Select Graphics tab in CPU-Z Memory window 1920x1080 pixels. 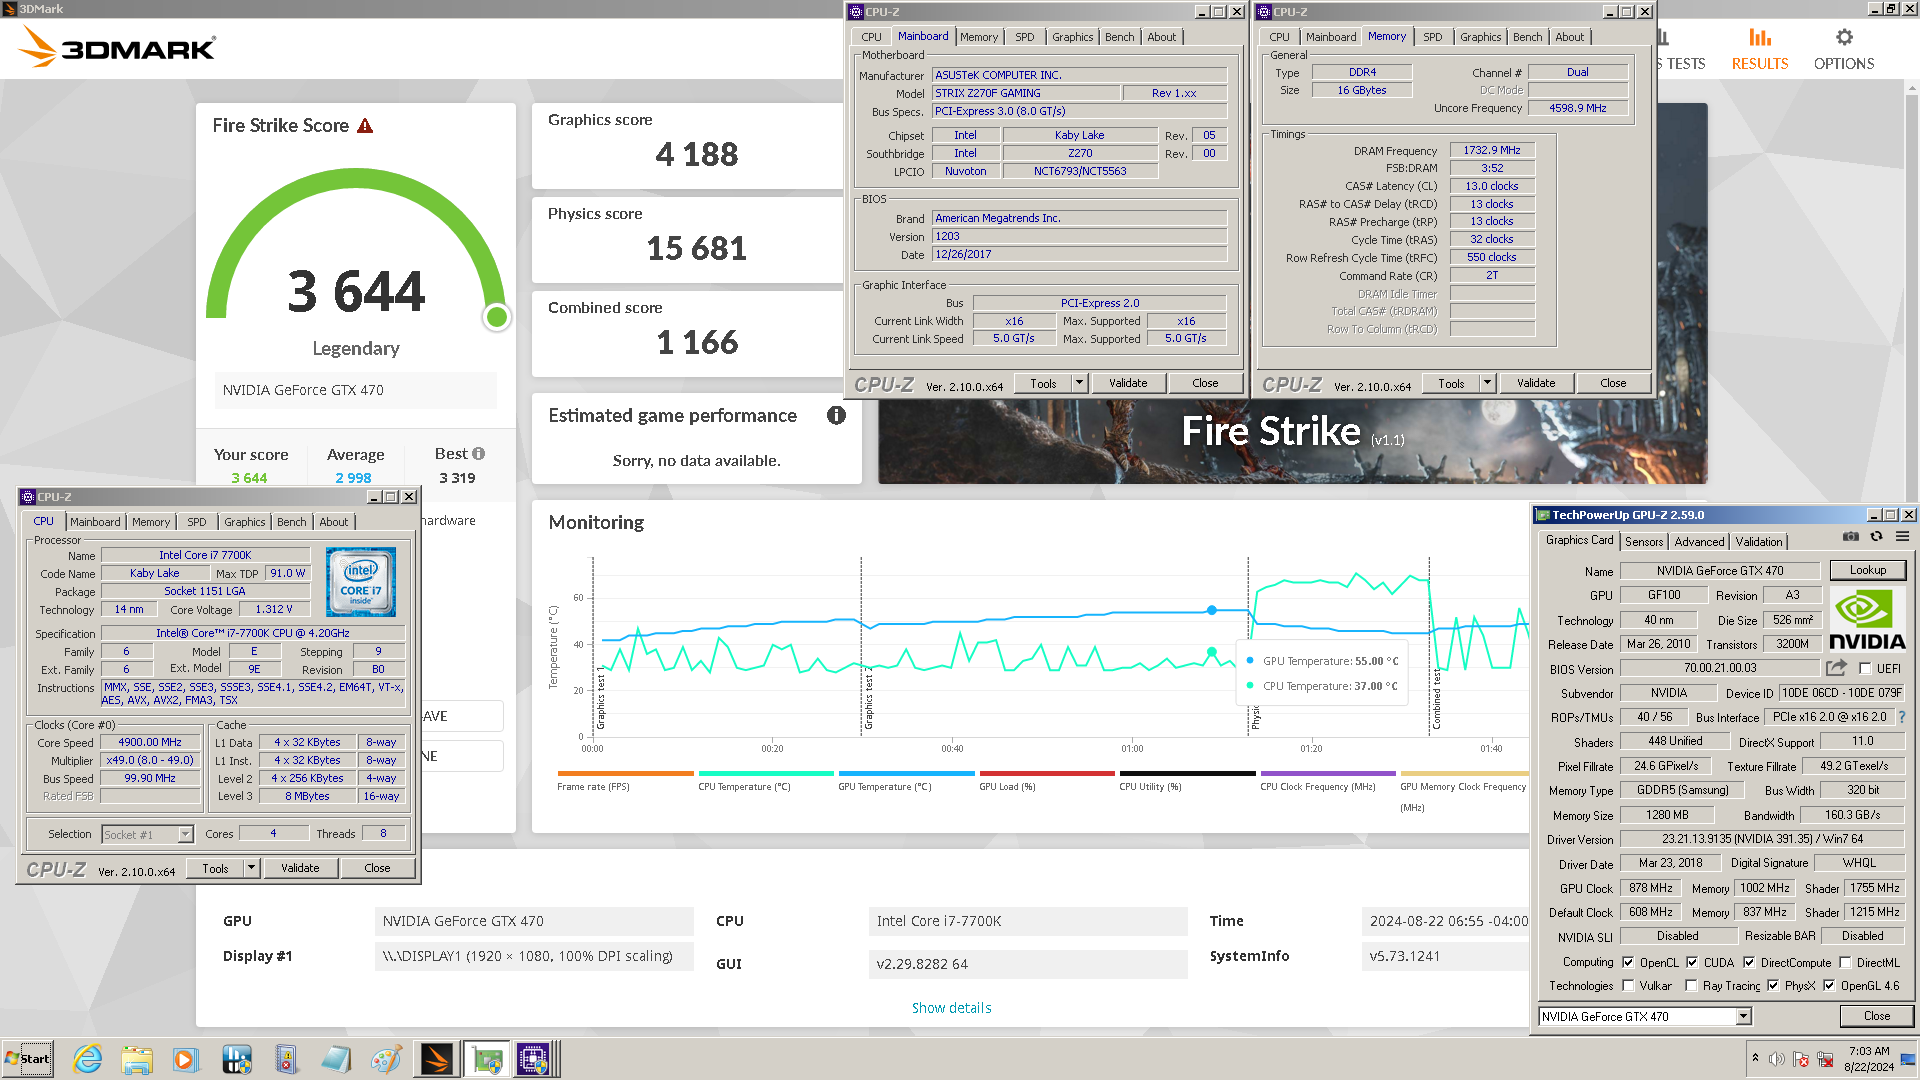[x=1480, y=37]
